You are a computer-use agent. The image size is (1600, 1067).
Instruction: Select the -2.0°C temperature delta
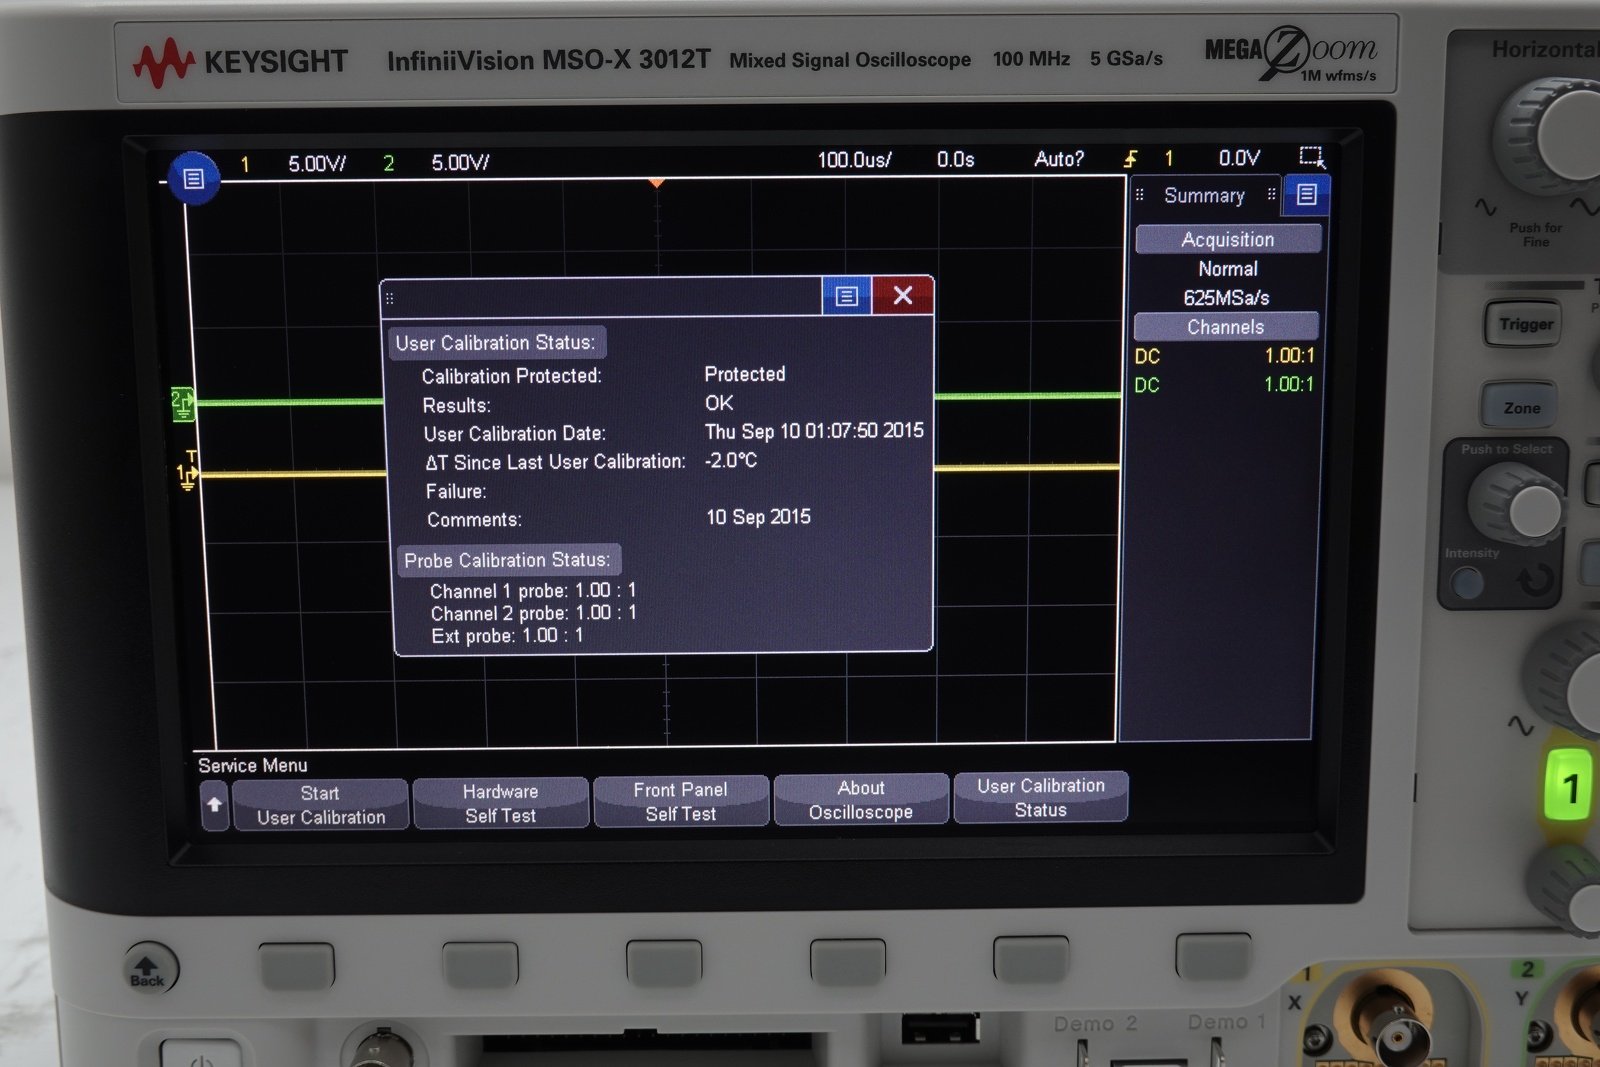coord(730,460)
